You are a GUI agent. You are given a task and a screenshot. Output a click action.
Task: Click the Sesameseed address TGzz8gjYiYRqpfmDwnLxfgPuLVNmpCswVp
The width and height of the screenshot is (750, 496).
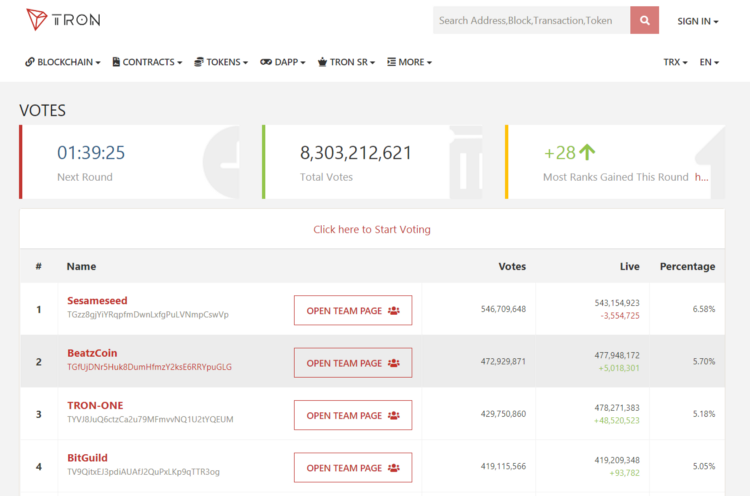click(x=148, y=315)
